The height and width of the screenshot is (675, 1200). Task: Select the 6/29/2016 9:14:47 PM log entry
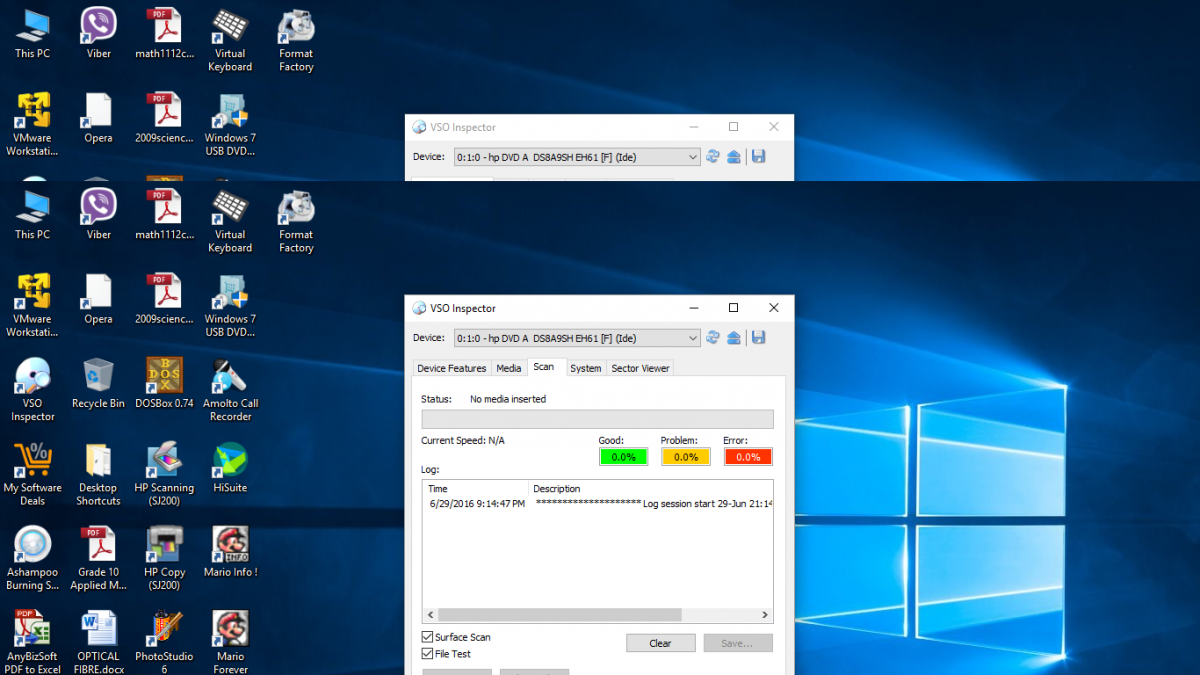[477, 504]
